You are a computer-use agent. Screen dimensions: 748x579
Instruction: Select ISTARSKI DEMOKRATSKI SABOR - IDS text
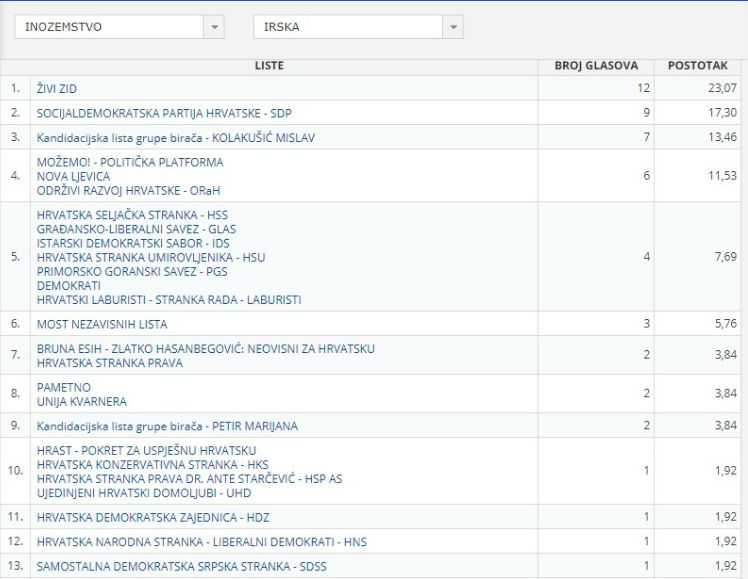[133, 243]
